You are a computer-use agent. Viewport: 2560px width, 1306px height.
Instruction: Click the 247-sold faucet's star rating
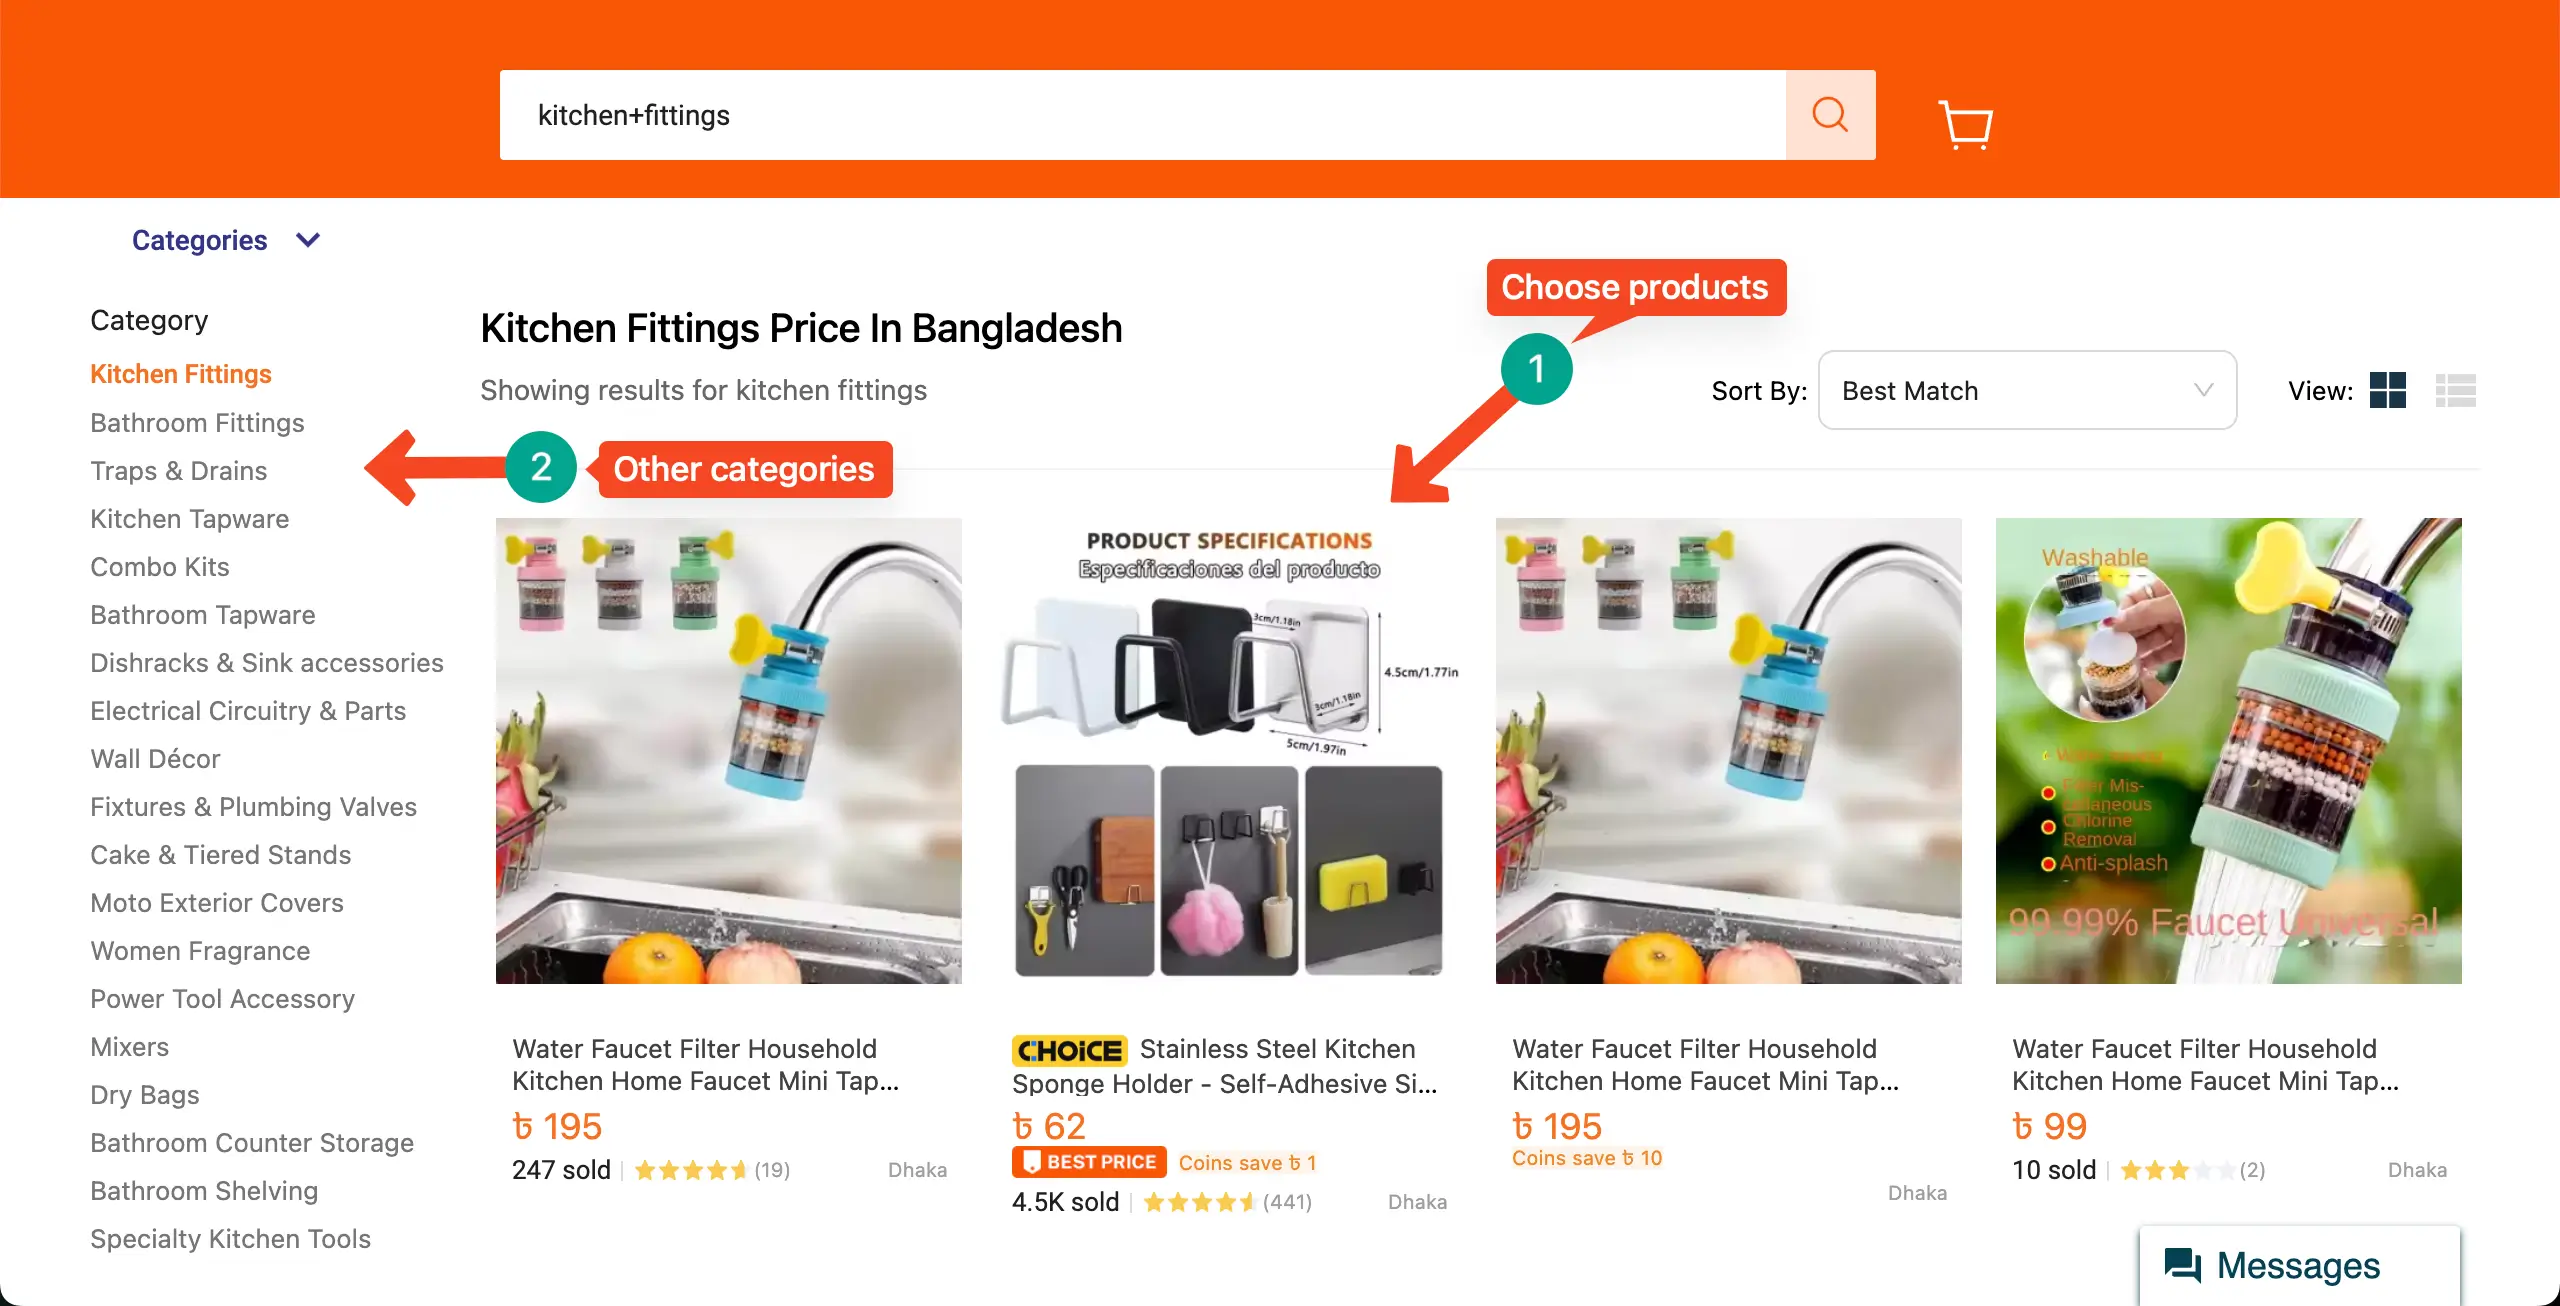pos(690,1170)
